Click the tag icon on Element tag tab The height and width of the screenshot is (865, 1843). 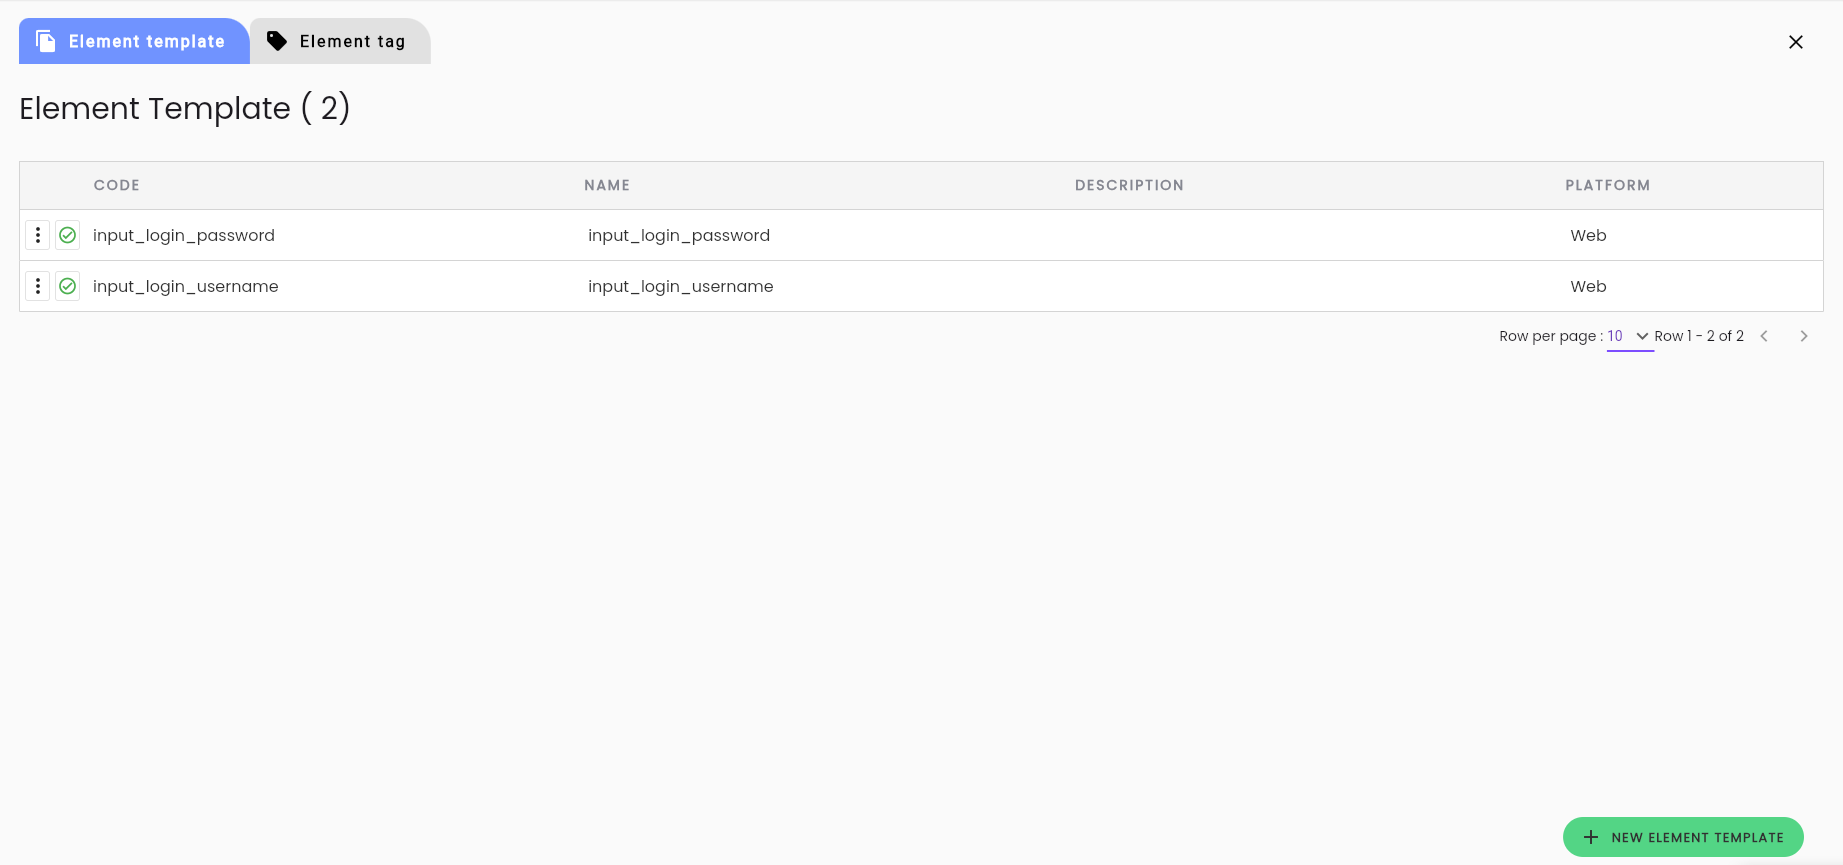pyautogui.click(x=277, y=41)
